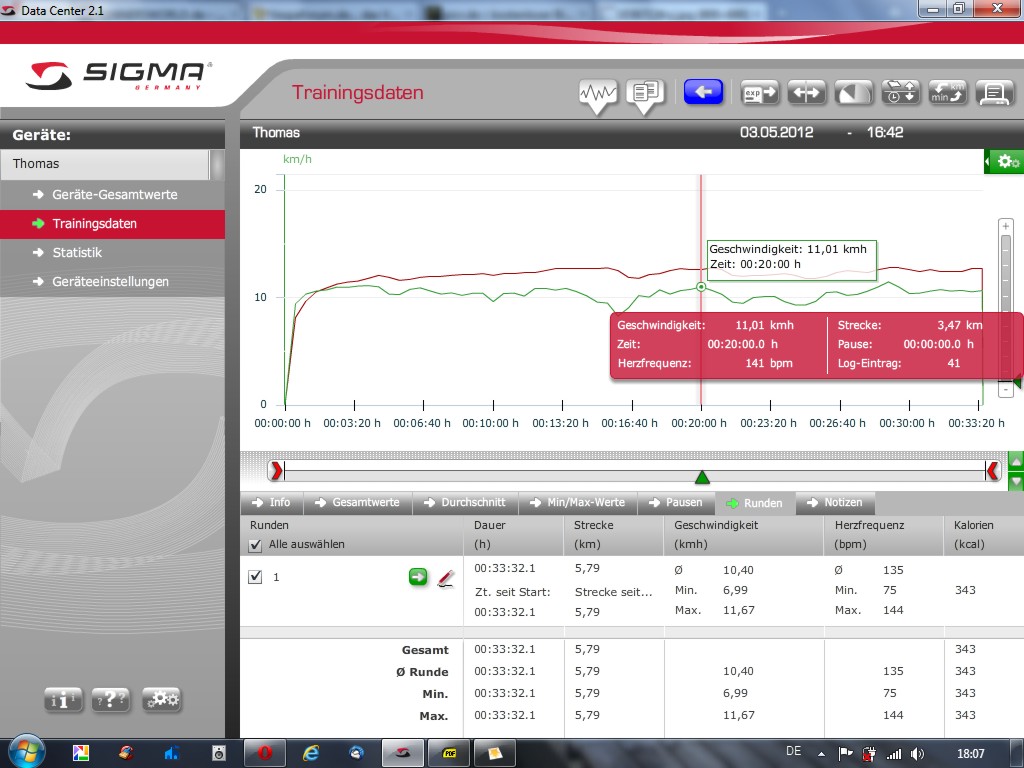The width and height of the screenshot is (1024, 768).
Task: Click the export data icon
Action: [760, 93]
